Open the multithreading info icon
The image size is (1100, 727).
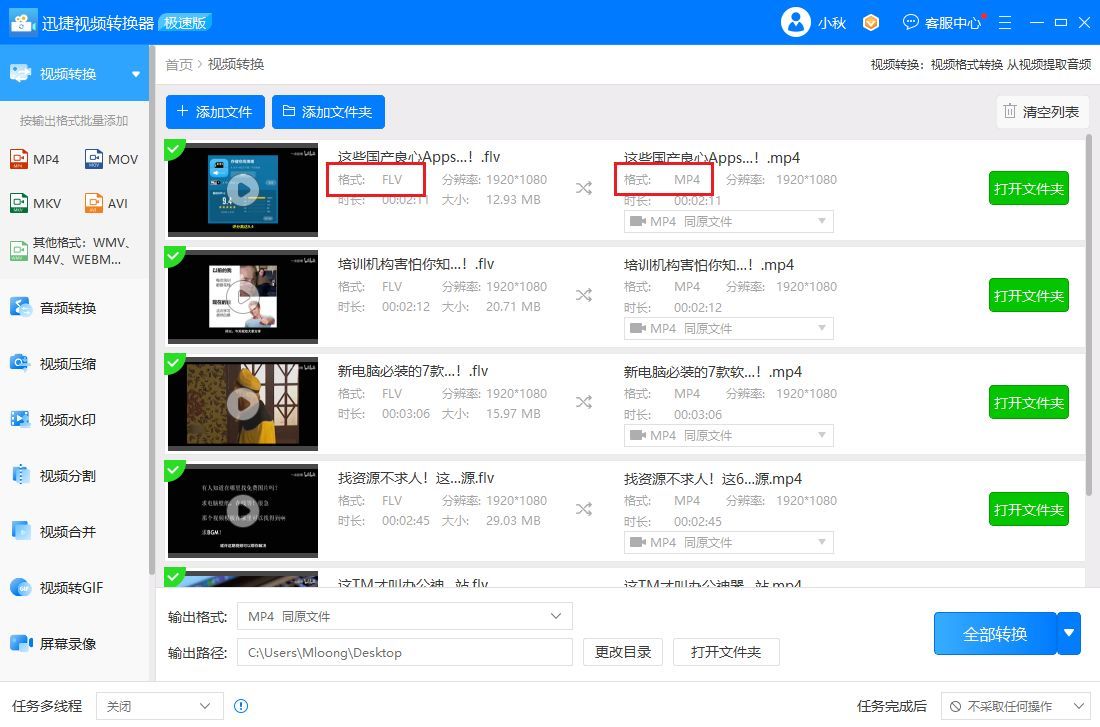(241, 706)
